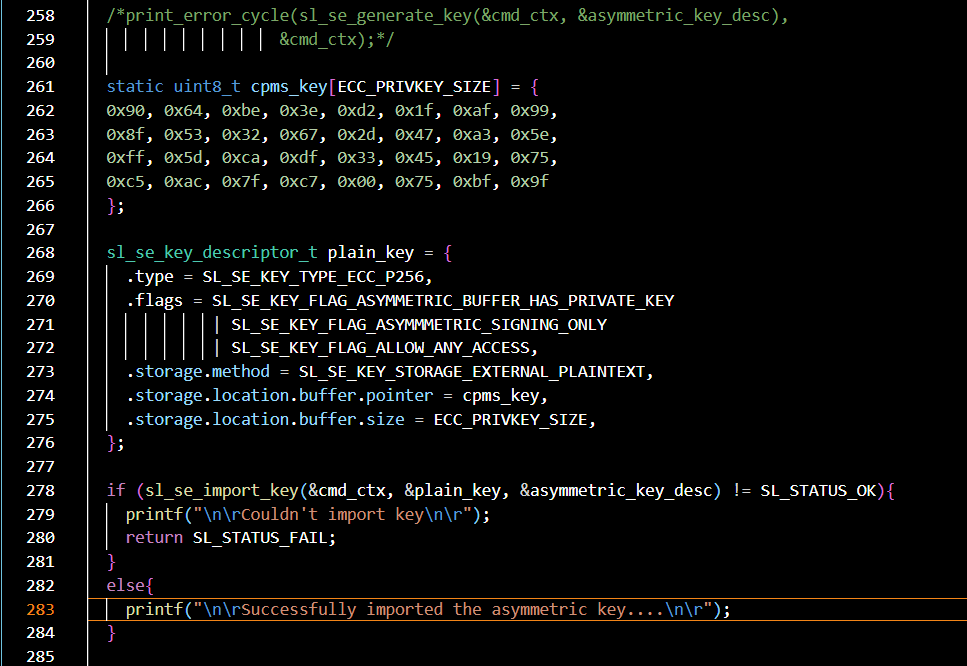Click "Couldn't import key" string
The height and width of the screenshot is (666, 967).
(333, 515)
